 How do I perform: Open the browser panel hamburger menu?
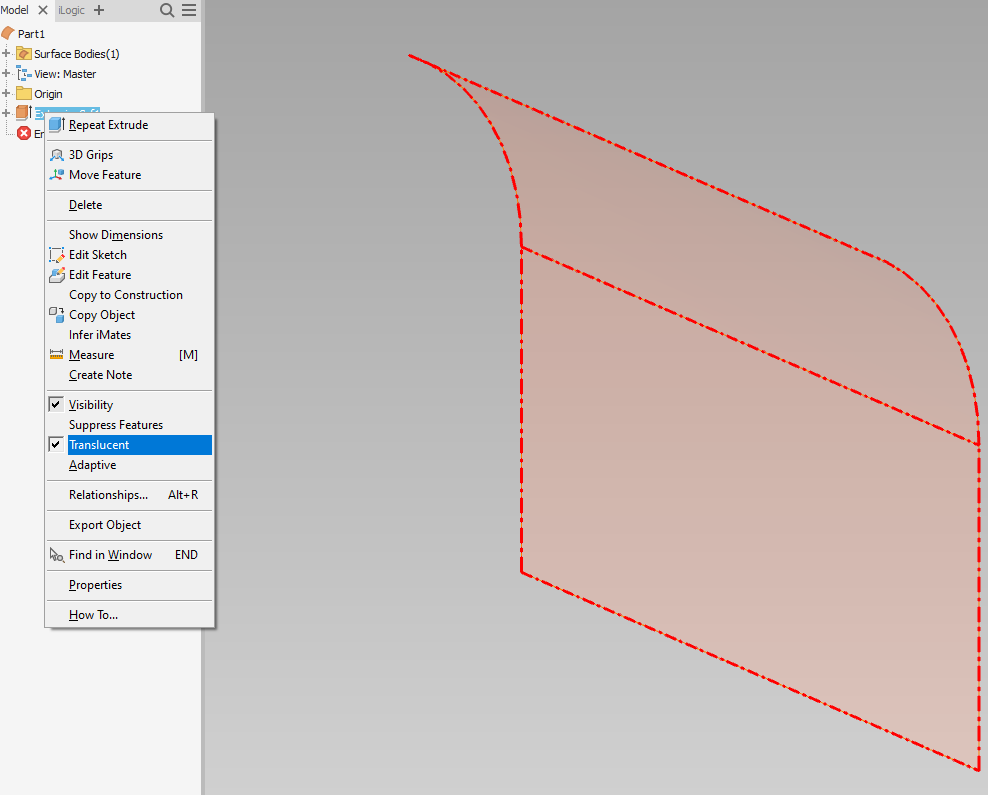click(x=188, y=10)
